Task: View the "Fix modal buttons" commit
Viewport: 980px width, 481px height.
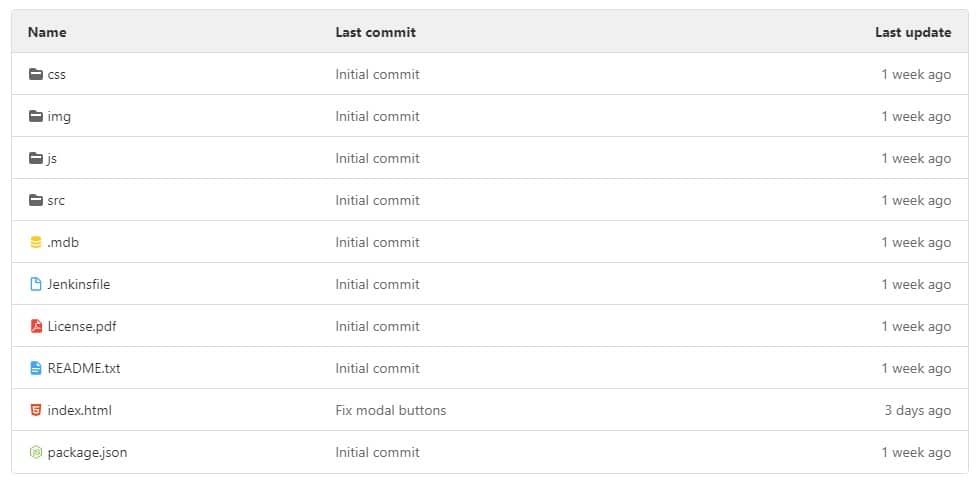Action: tap(391, 410)
